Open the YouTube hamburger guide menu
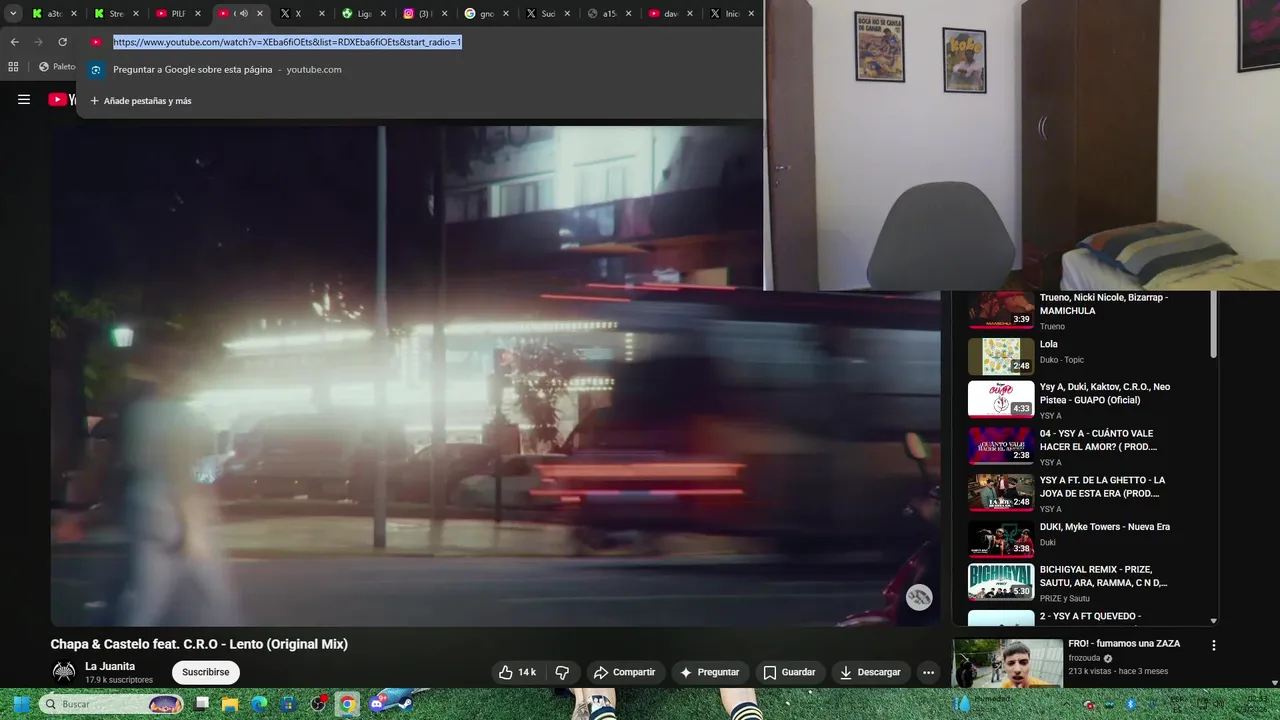 click(24, 99)
